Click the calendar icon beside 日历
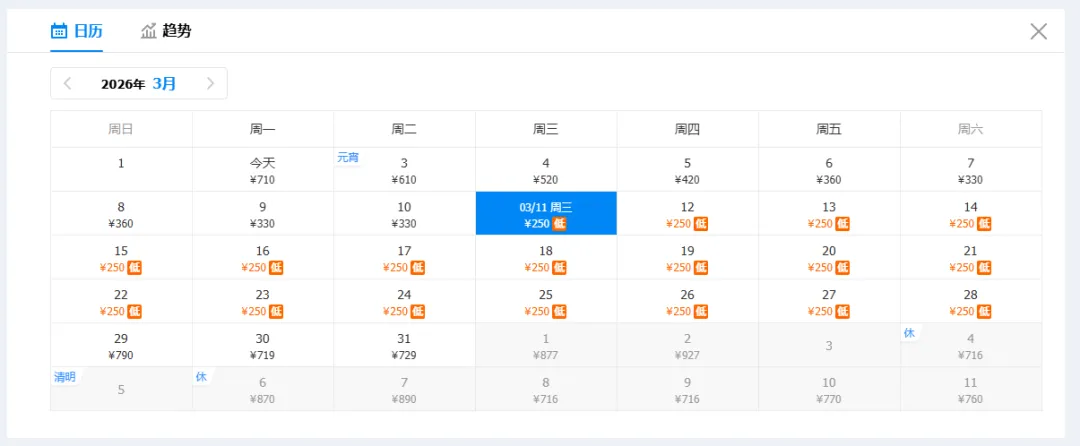 (x=59, y=31)
